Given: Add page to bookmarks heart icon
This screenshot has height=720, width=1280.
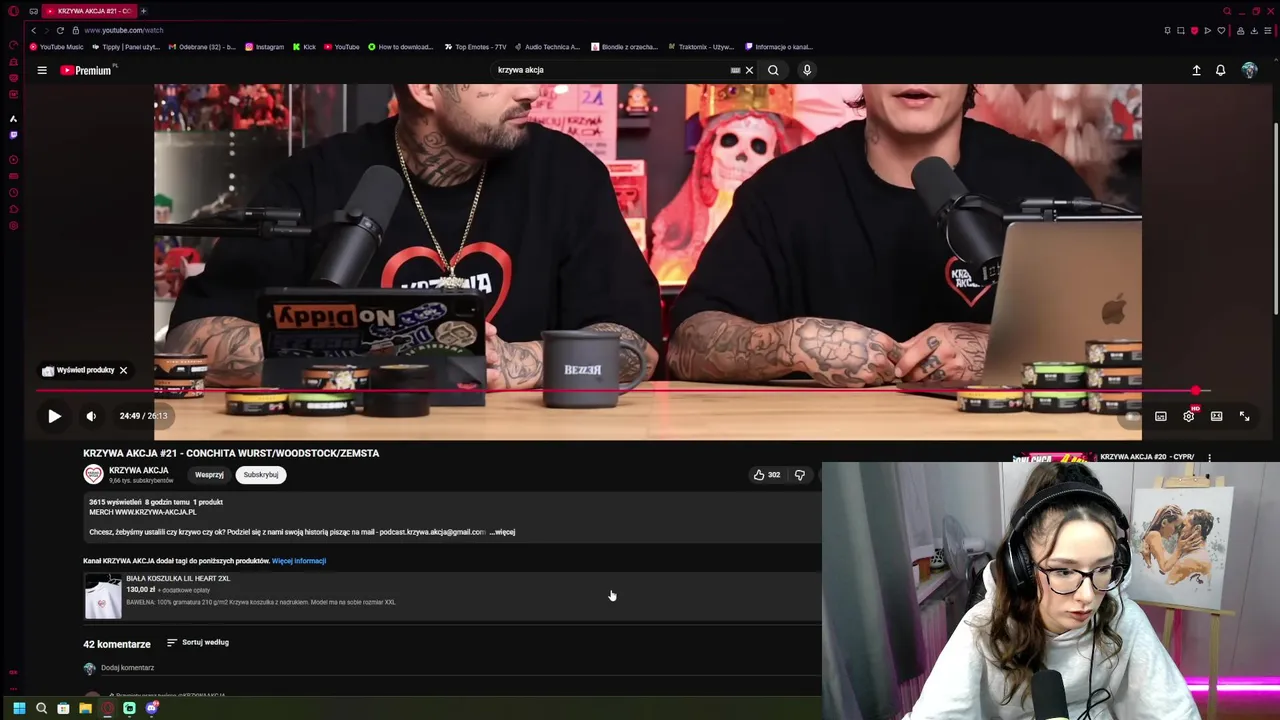Looking at the screenshot, I should [x=1221, y=31].
